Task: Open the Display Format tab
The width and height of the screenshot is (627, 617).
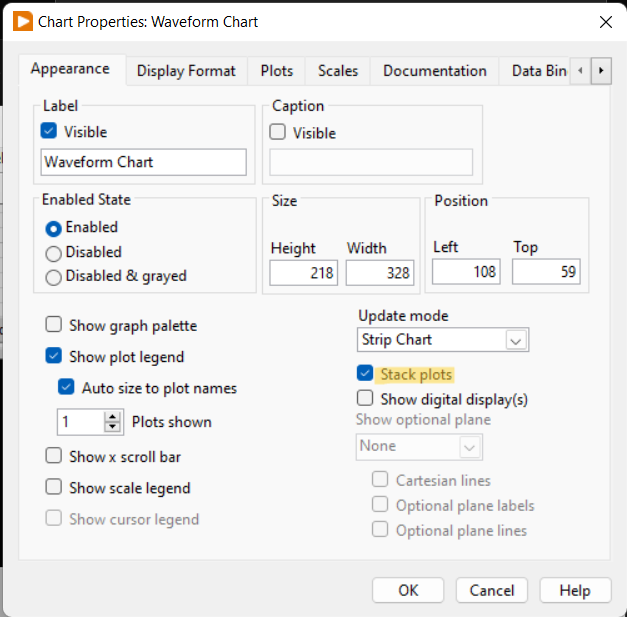Action: [x=186, y=71]
